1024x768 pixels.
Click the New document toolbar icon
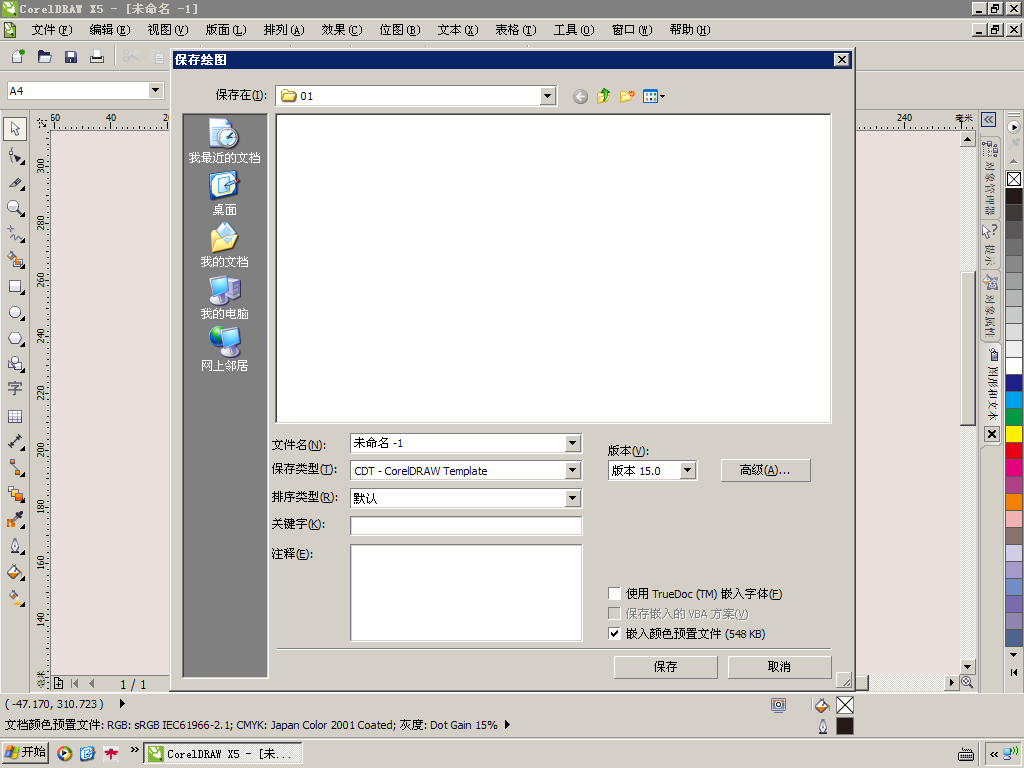pos(18,57)
